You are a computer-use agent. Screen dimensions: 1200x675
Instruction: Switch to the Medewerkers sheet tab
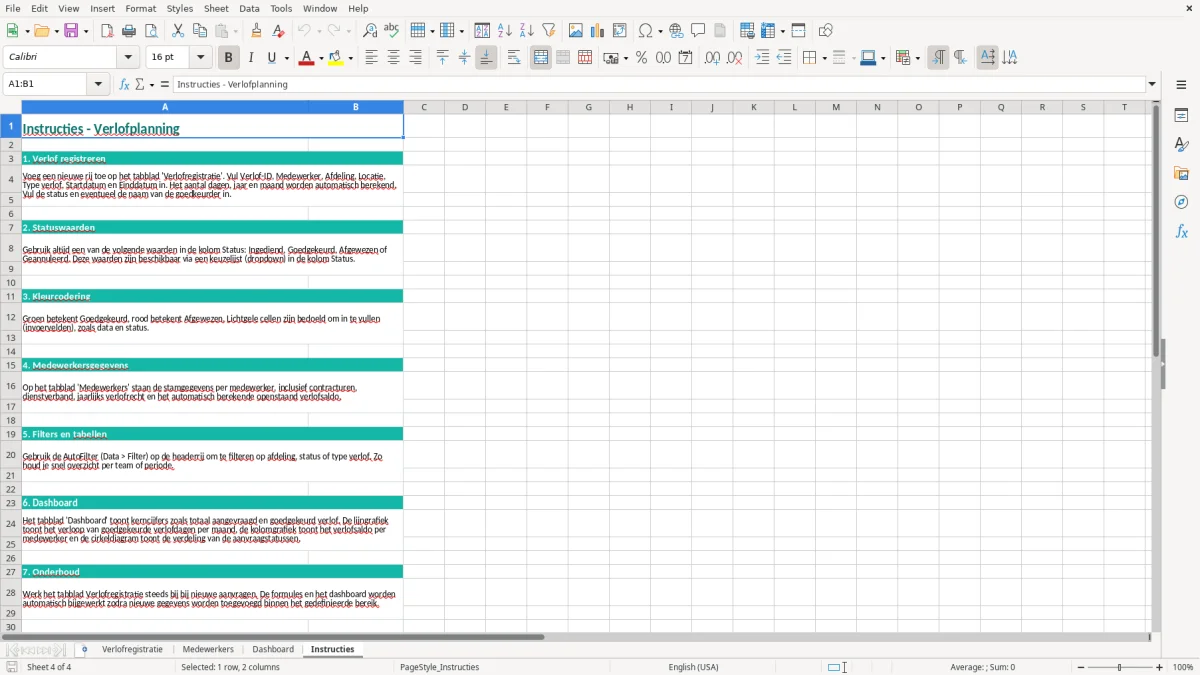[208, 649]
